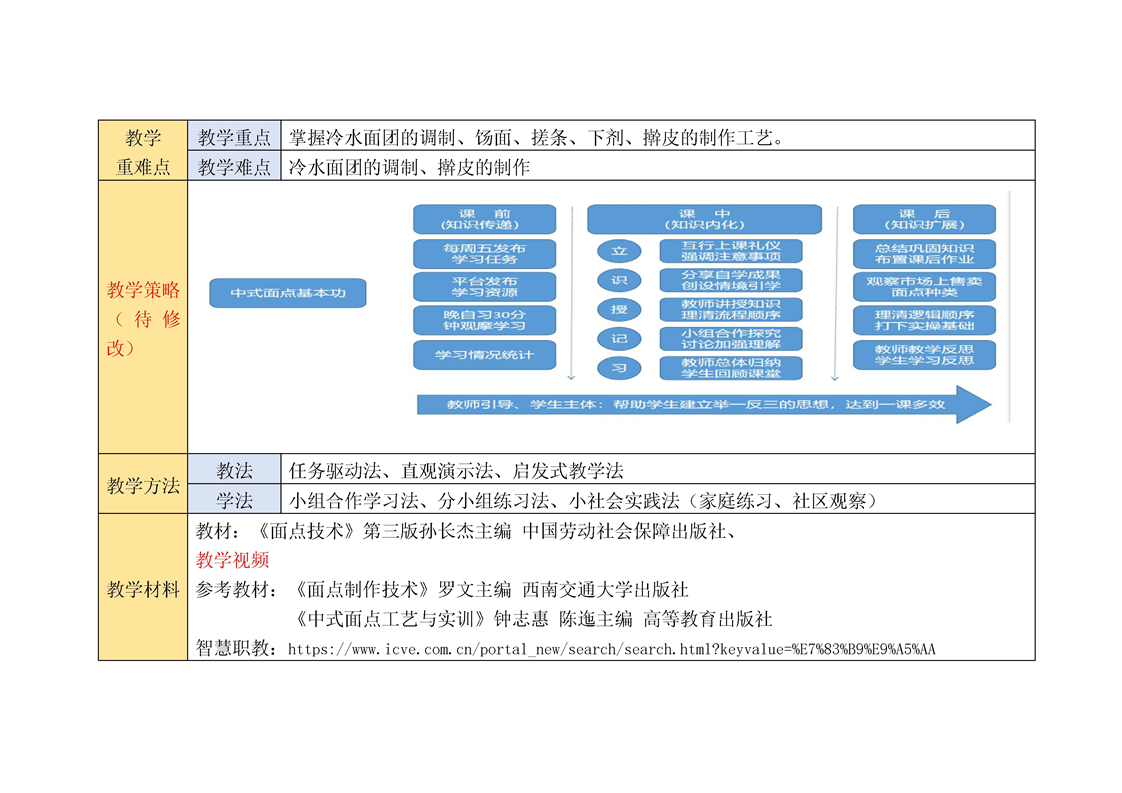Open the icve.com.cn 智慧职教 URL
Screen dimensions: 1122x793
pyautogui.click(x=611, y=649)
